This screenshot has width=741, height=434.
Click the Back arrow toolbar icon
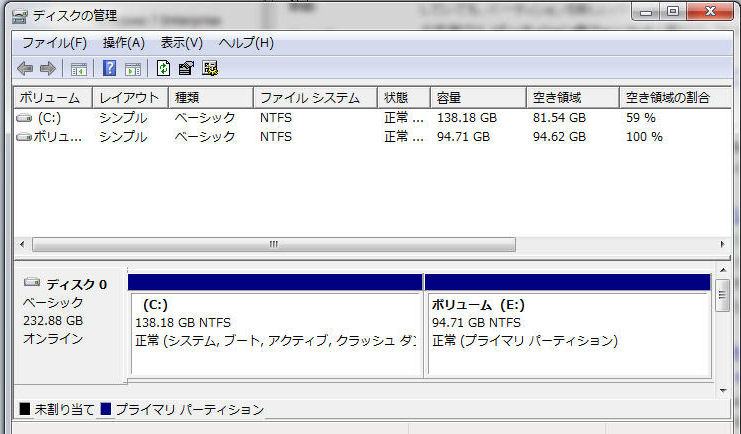(25, 69)
